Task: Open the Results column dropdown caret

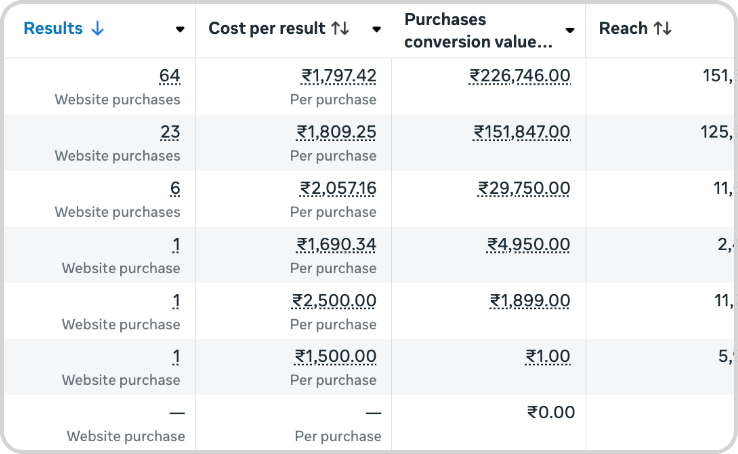Action: point(180,30)
